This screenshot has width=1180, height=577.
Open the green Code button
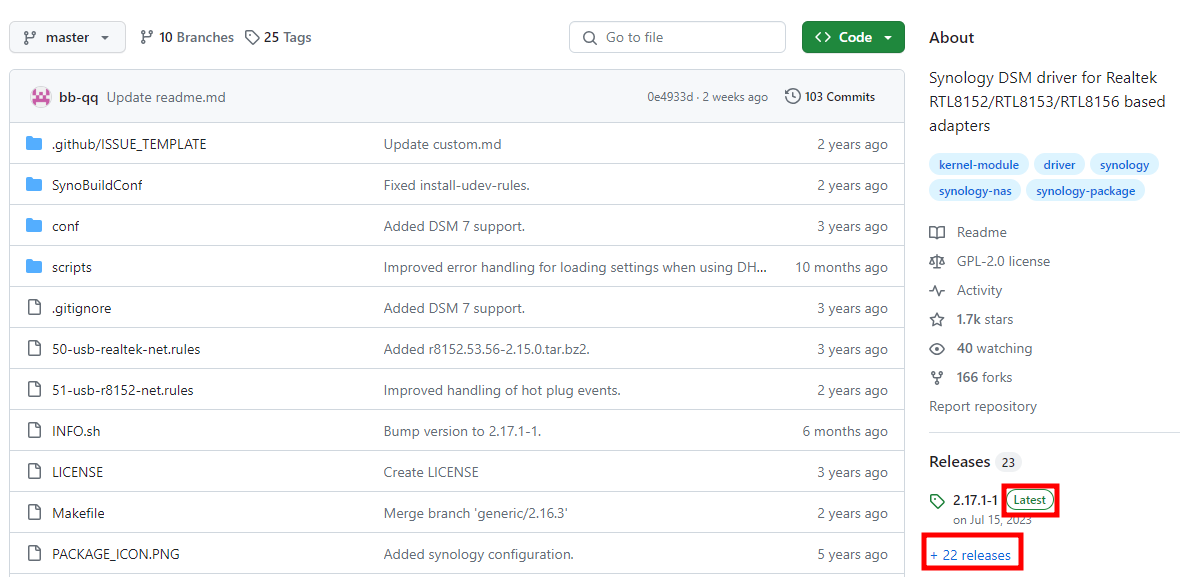[x=853, y=37]
